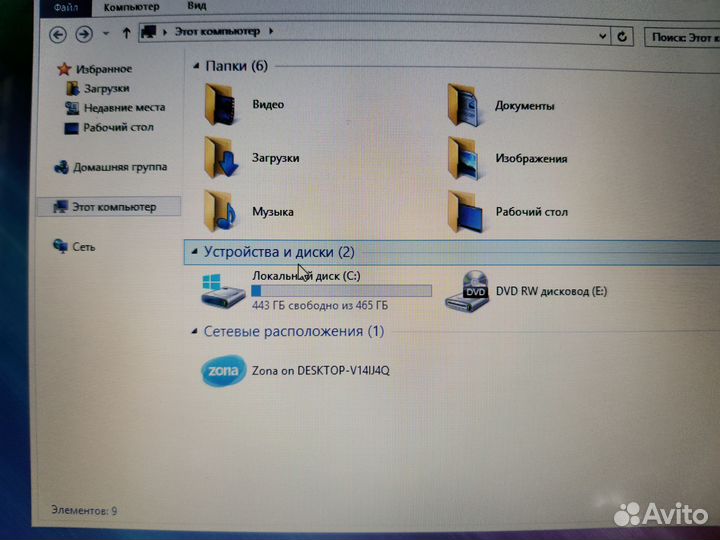Click the Forward navigation arrow
This screenshot has height=540, width=720.
click(x=84, y=34)
